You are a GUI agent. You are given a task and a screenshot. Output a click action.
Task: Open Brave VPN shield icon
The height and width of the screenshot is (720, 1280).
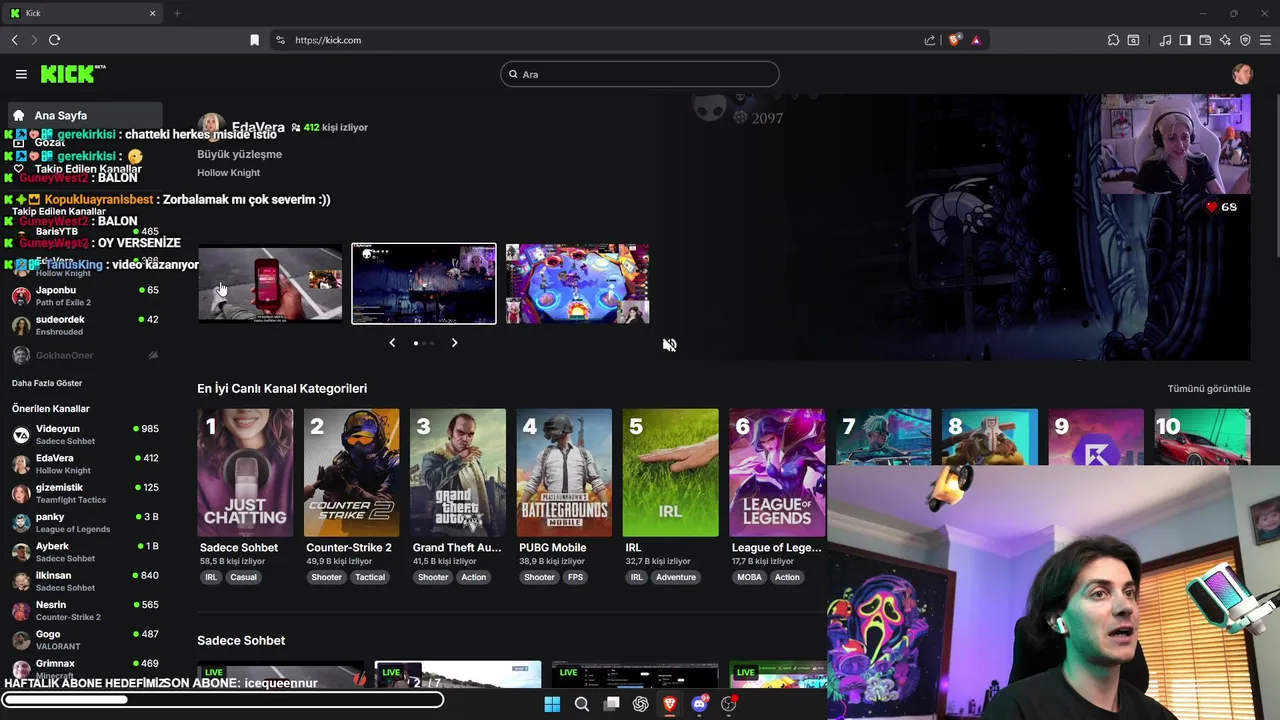tap(1245, 40)
